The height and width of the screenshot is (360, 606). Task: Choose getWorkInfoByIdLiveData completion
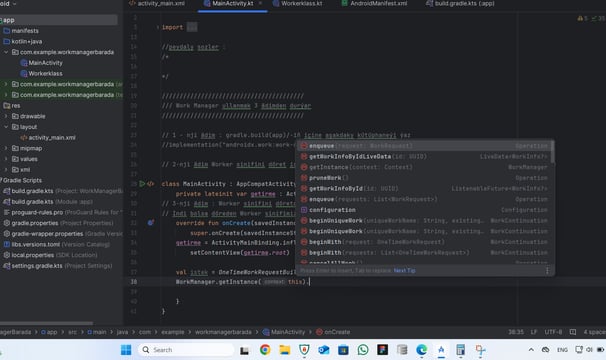(424, 157)
